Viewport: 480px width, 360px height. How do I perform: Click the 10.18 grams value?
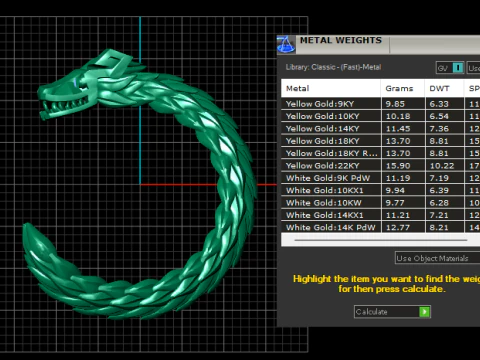pyautogui.click(x=398, y=116)
